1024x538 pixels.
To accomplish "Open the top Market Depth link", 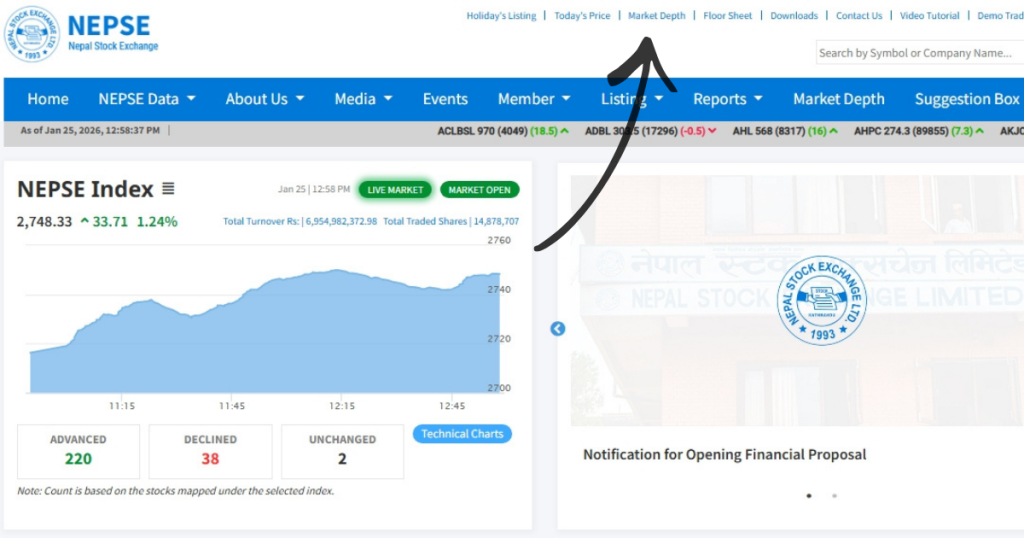I will (x=656, y=16).
